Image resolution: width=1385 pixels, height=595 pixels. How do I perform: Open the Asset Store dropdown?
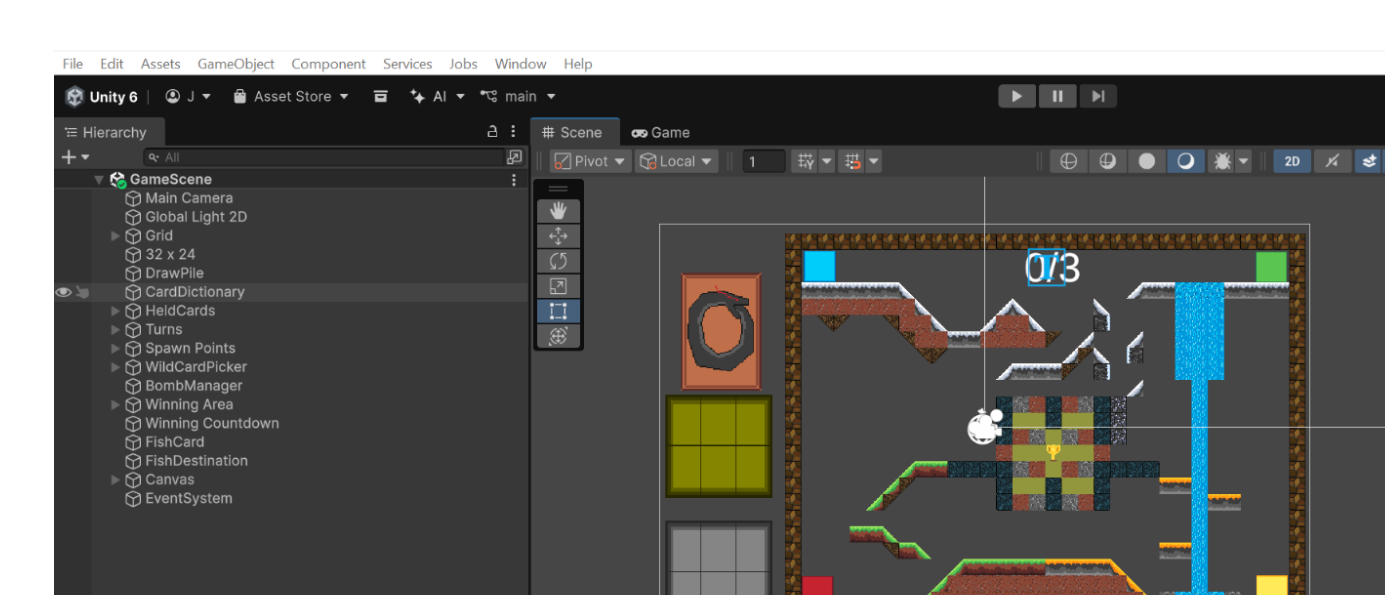pyautogui.click(x=291, y=96)
